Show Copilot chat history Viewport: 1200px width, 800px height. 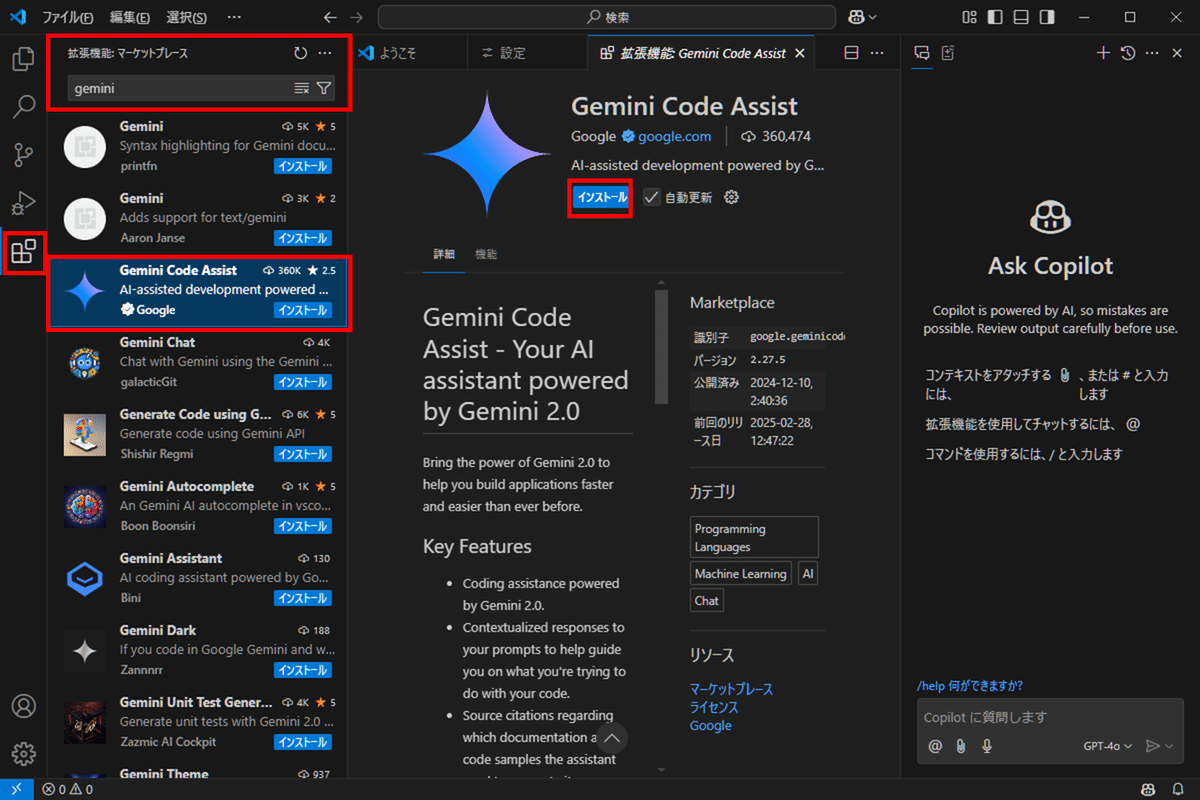tap(1128, 53)
